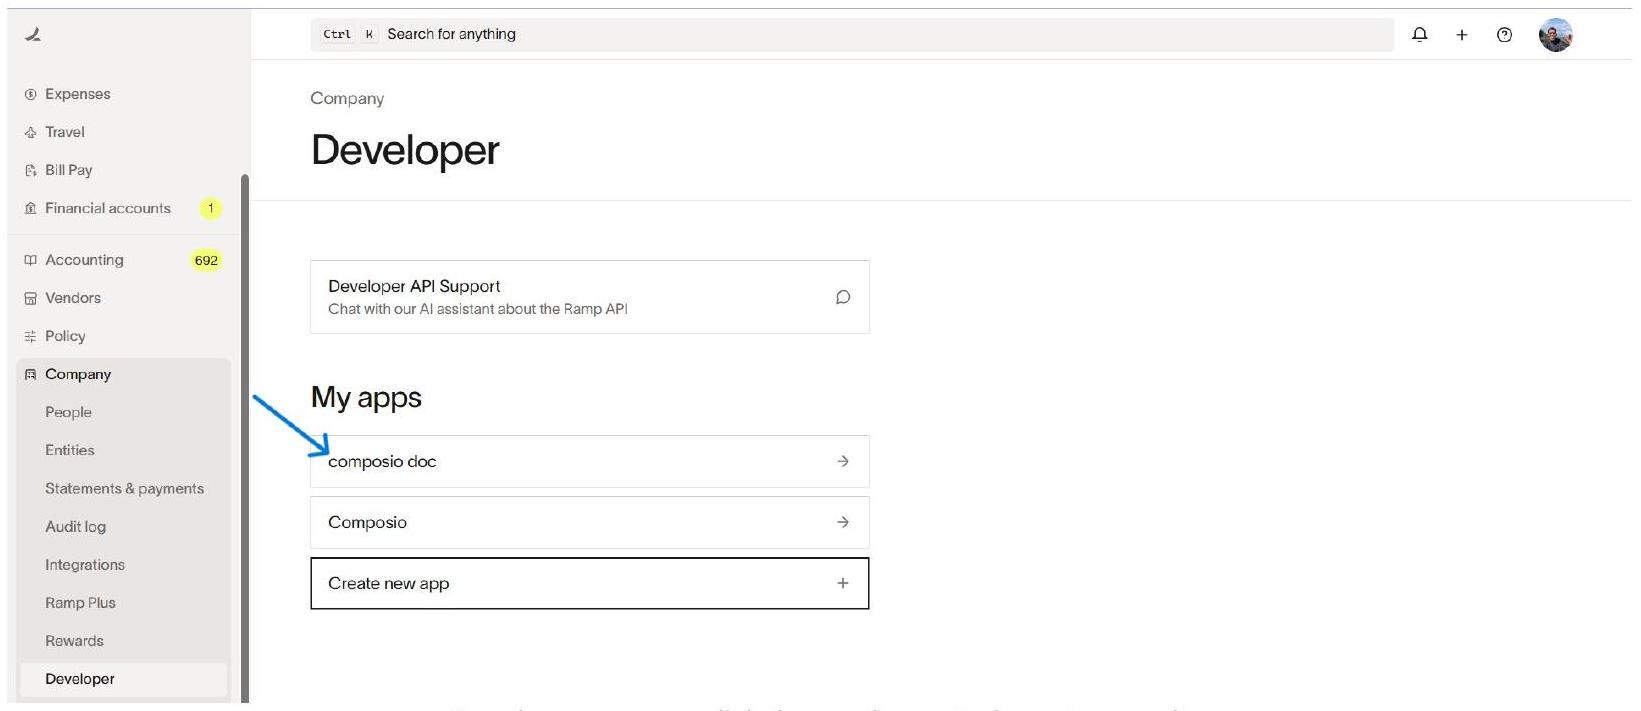Click the 'Chat with our AI assistant' text

tap(478, 309)
